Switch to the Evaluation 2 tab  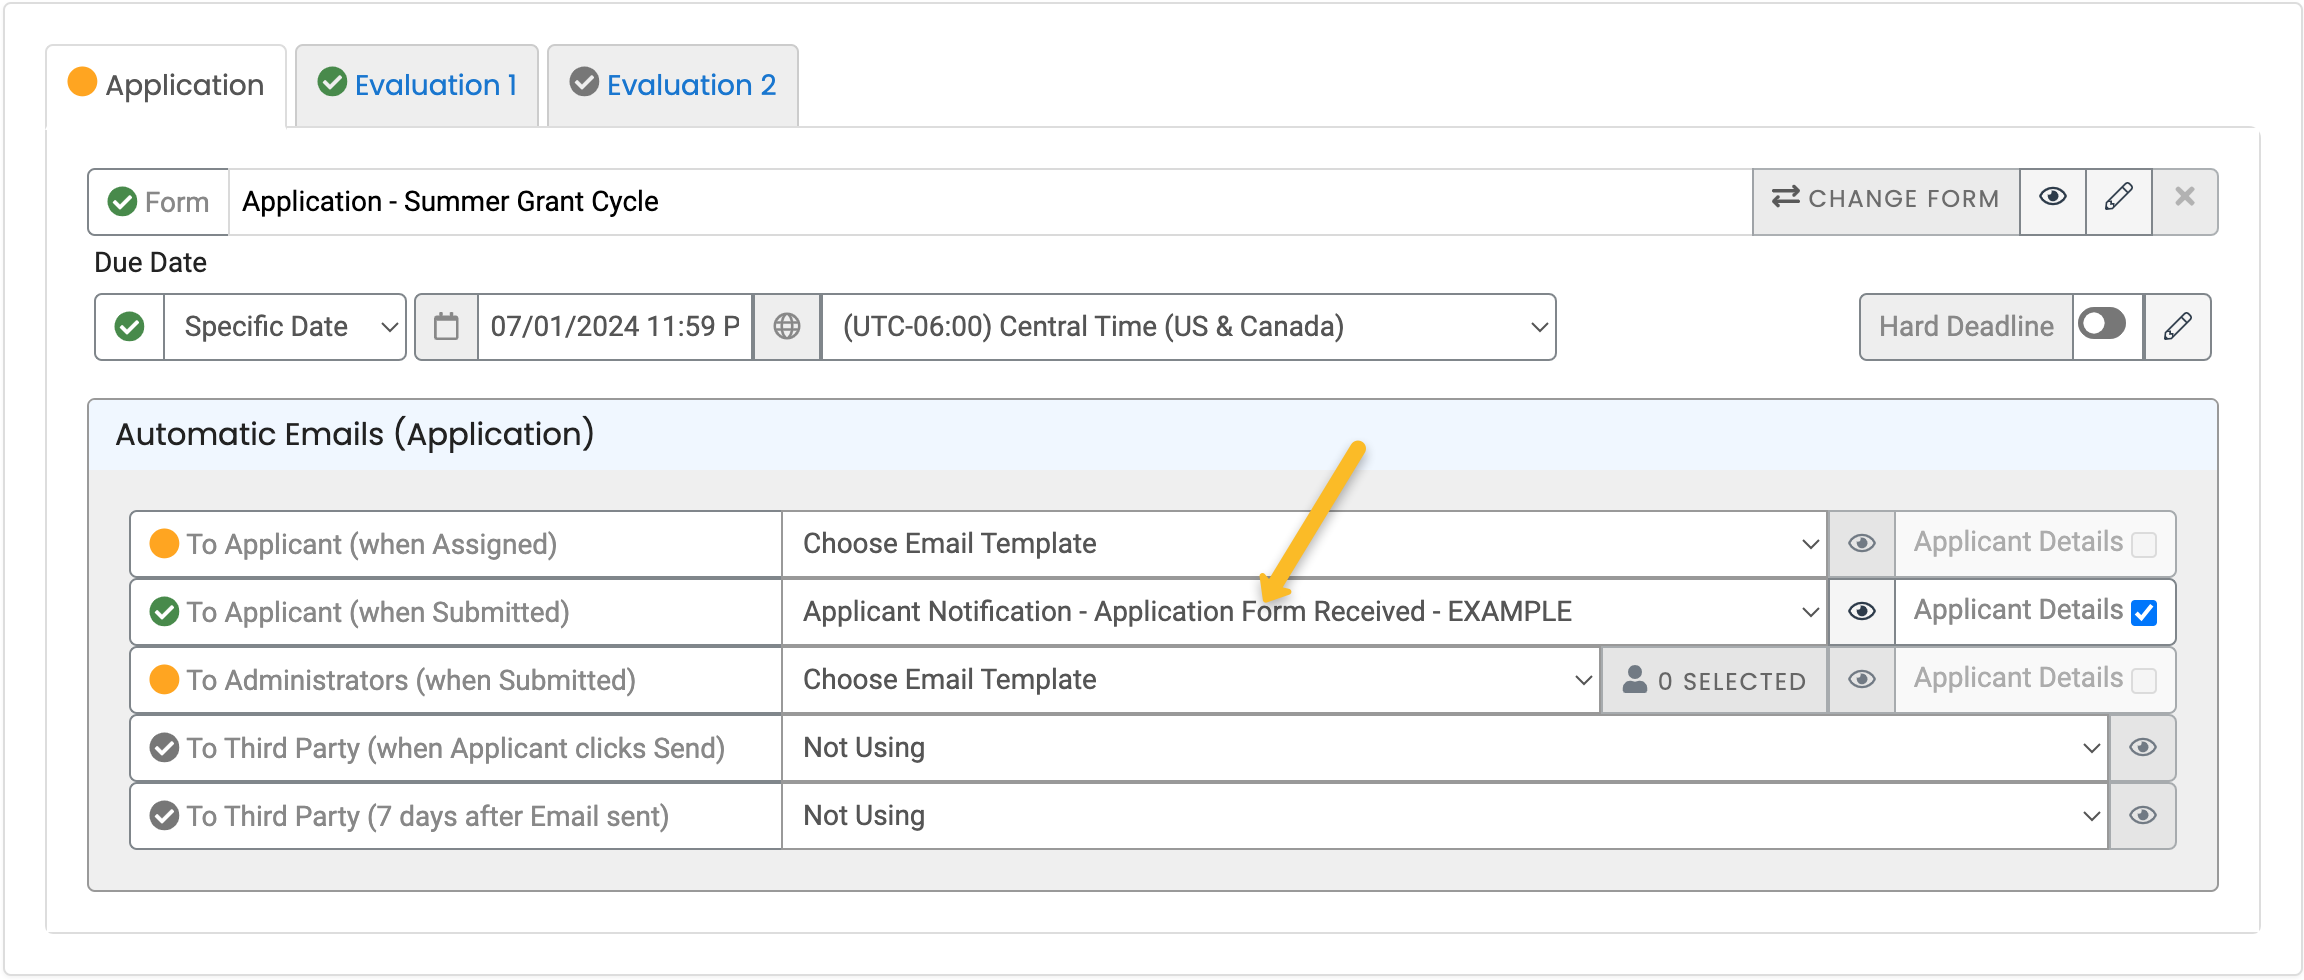tap(671, 84)
